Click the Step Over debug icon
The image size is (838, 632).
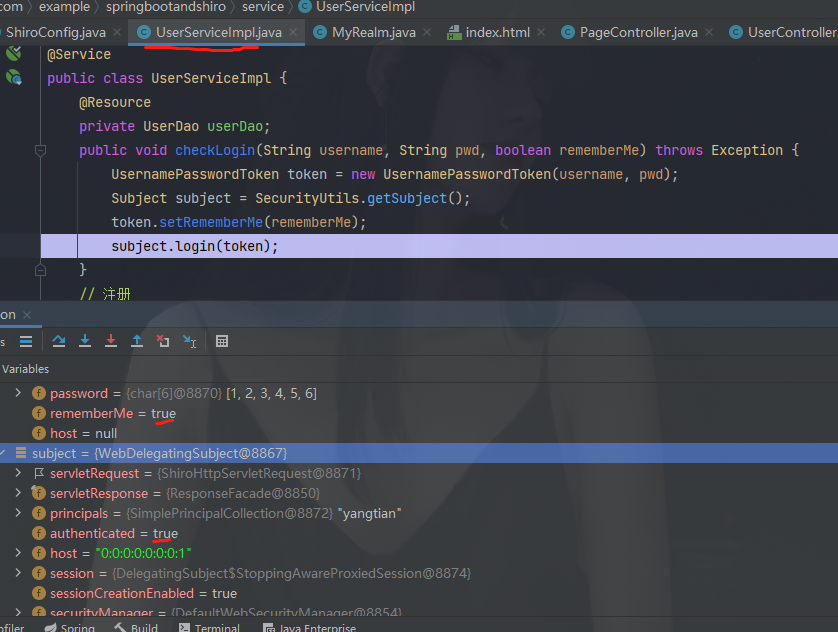pyautogui.click(x=59, y=341)
